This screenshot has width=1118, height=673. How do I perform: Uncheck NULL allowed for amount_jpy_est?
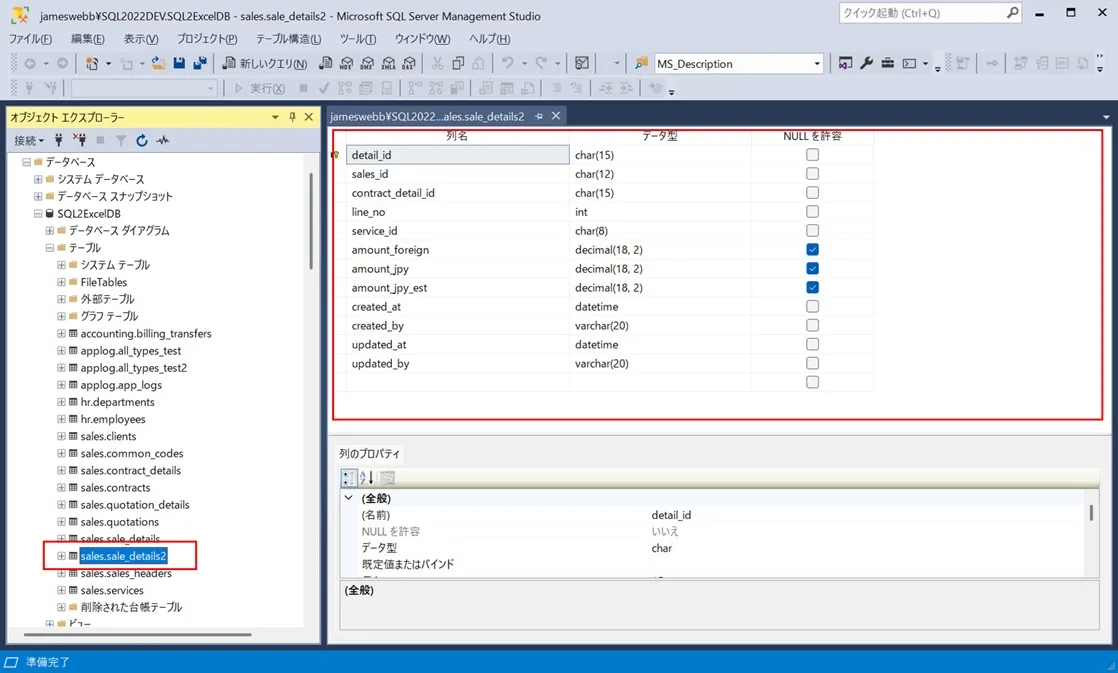click(x=812, y=287)
